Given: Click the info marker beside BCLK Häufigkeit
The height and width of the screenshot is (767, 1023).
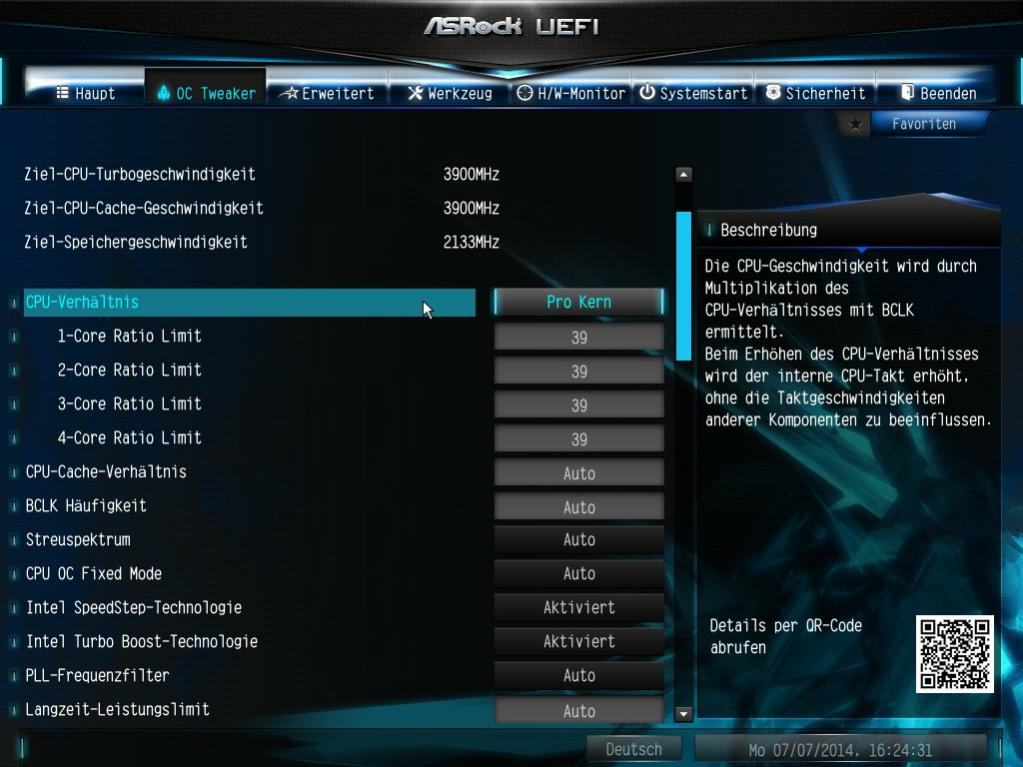Looking at the screenshot, I should pyautogui.click(x=14, y=506).
